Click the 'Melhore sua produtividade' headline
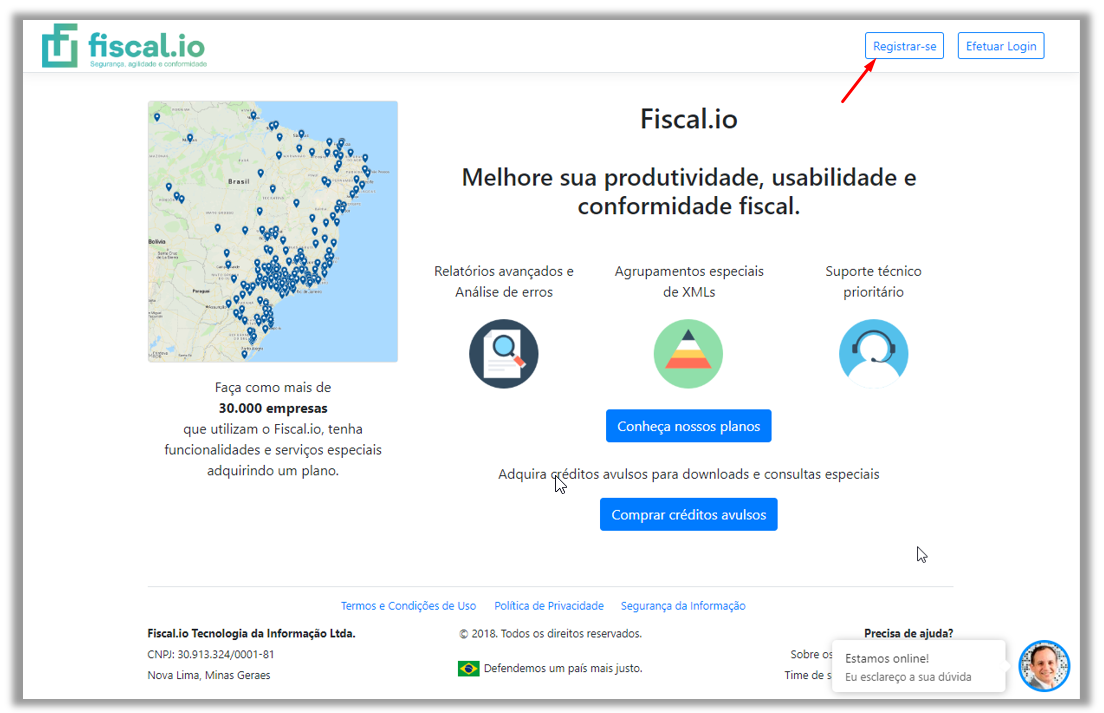Screen dimensions: 1104x713 tap(689, 191)
